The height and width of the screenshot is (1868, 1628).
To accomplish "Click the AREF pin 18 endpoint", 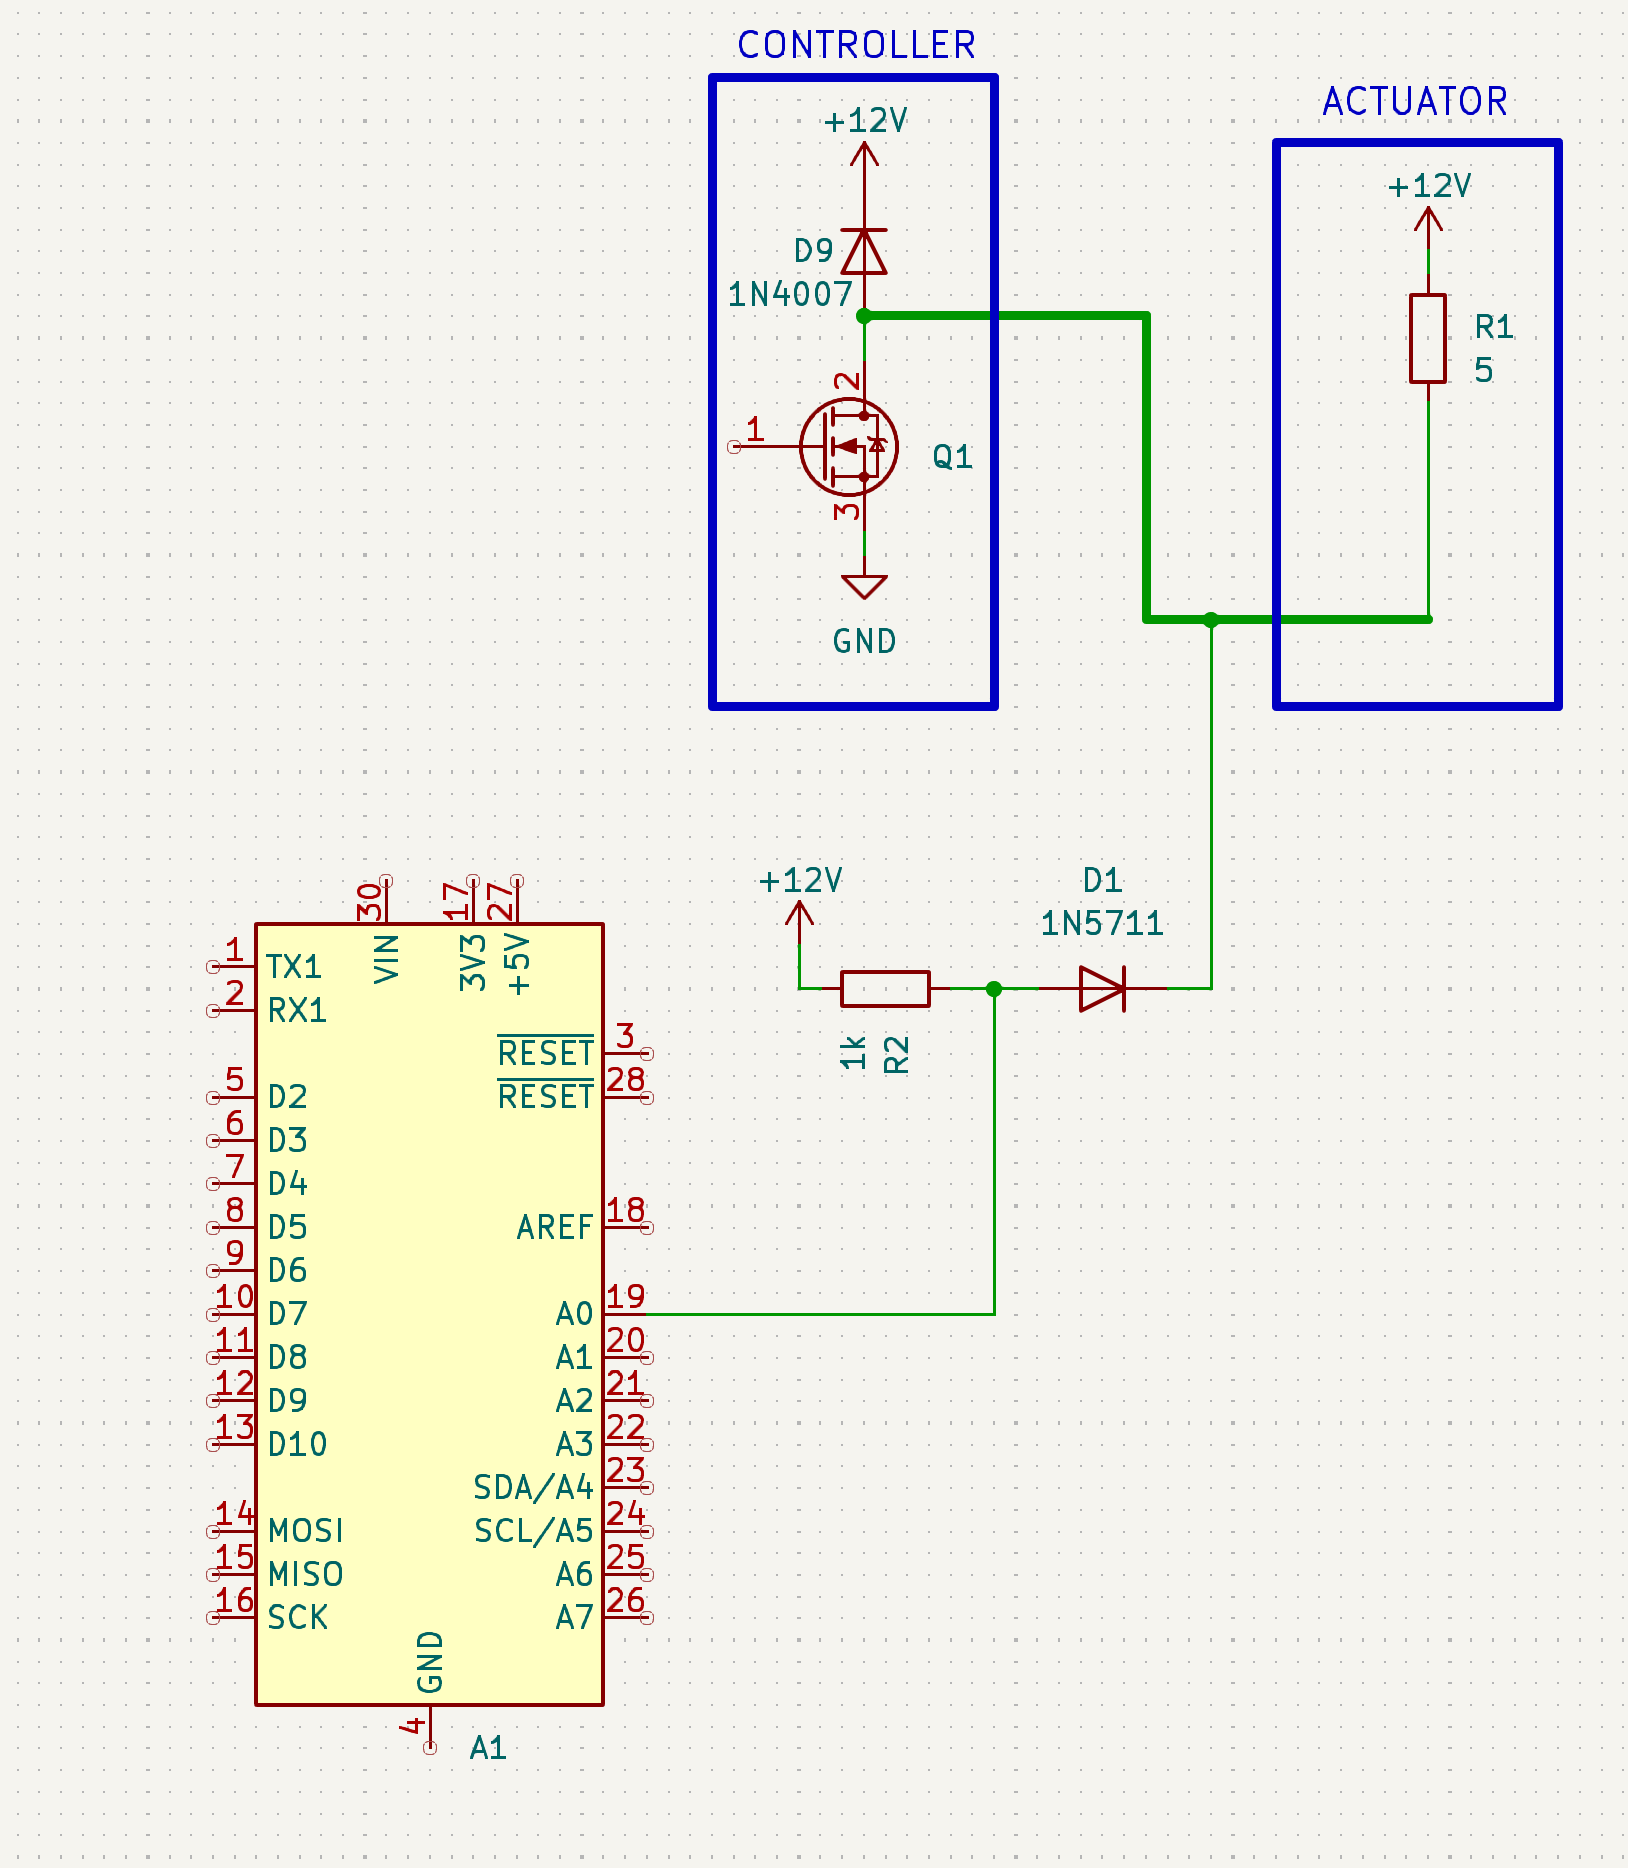I will [x=646, y=1227].
